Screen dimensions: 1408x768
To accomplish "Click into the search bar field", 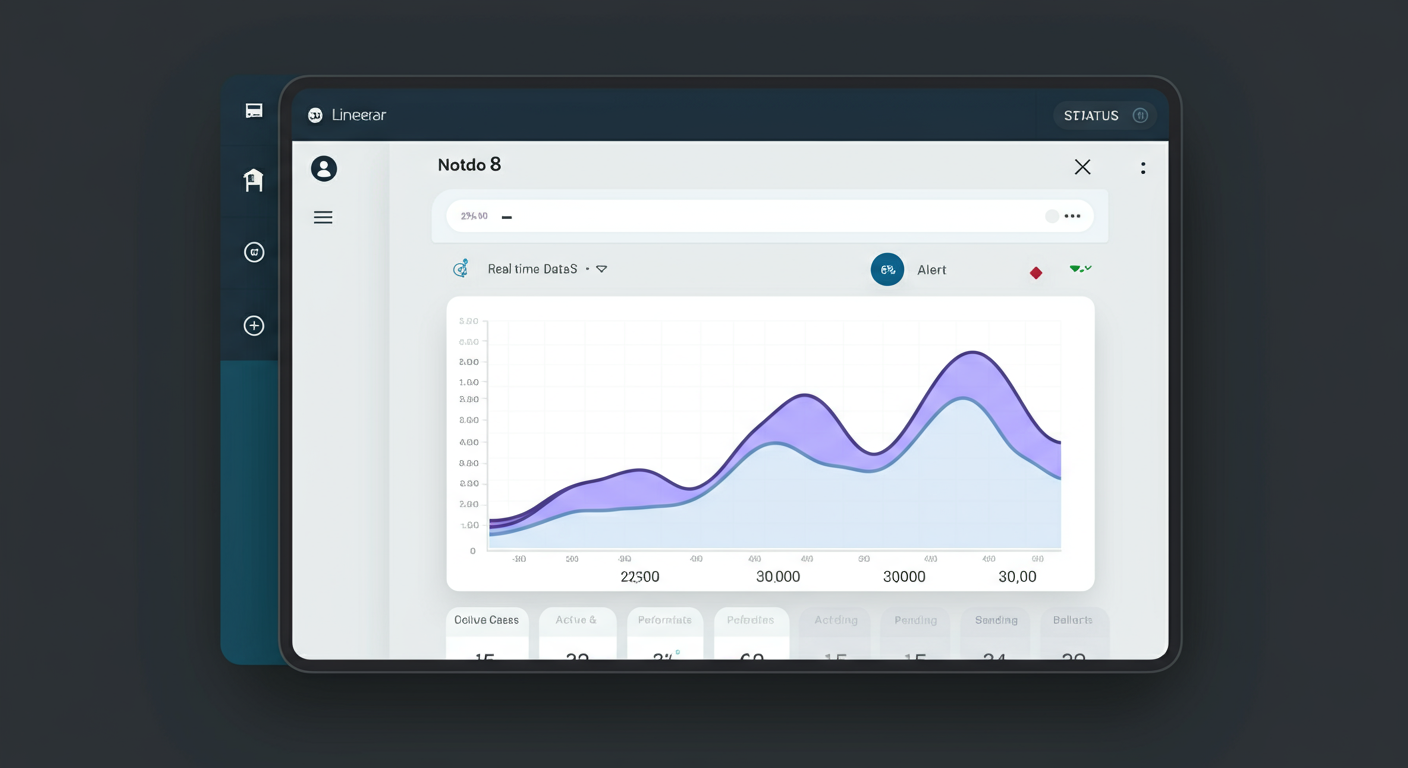I will point(763,216).
